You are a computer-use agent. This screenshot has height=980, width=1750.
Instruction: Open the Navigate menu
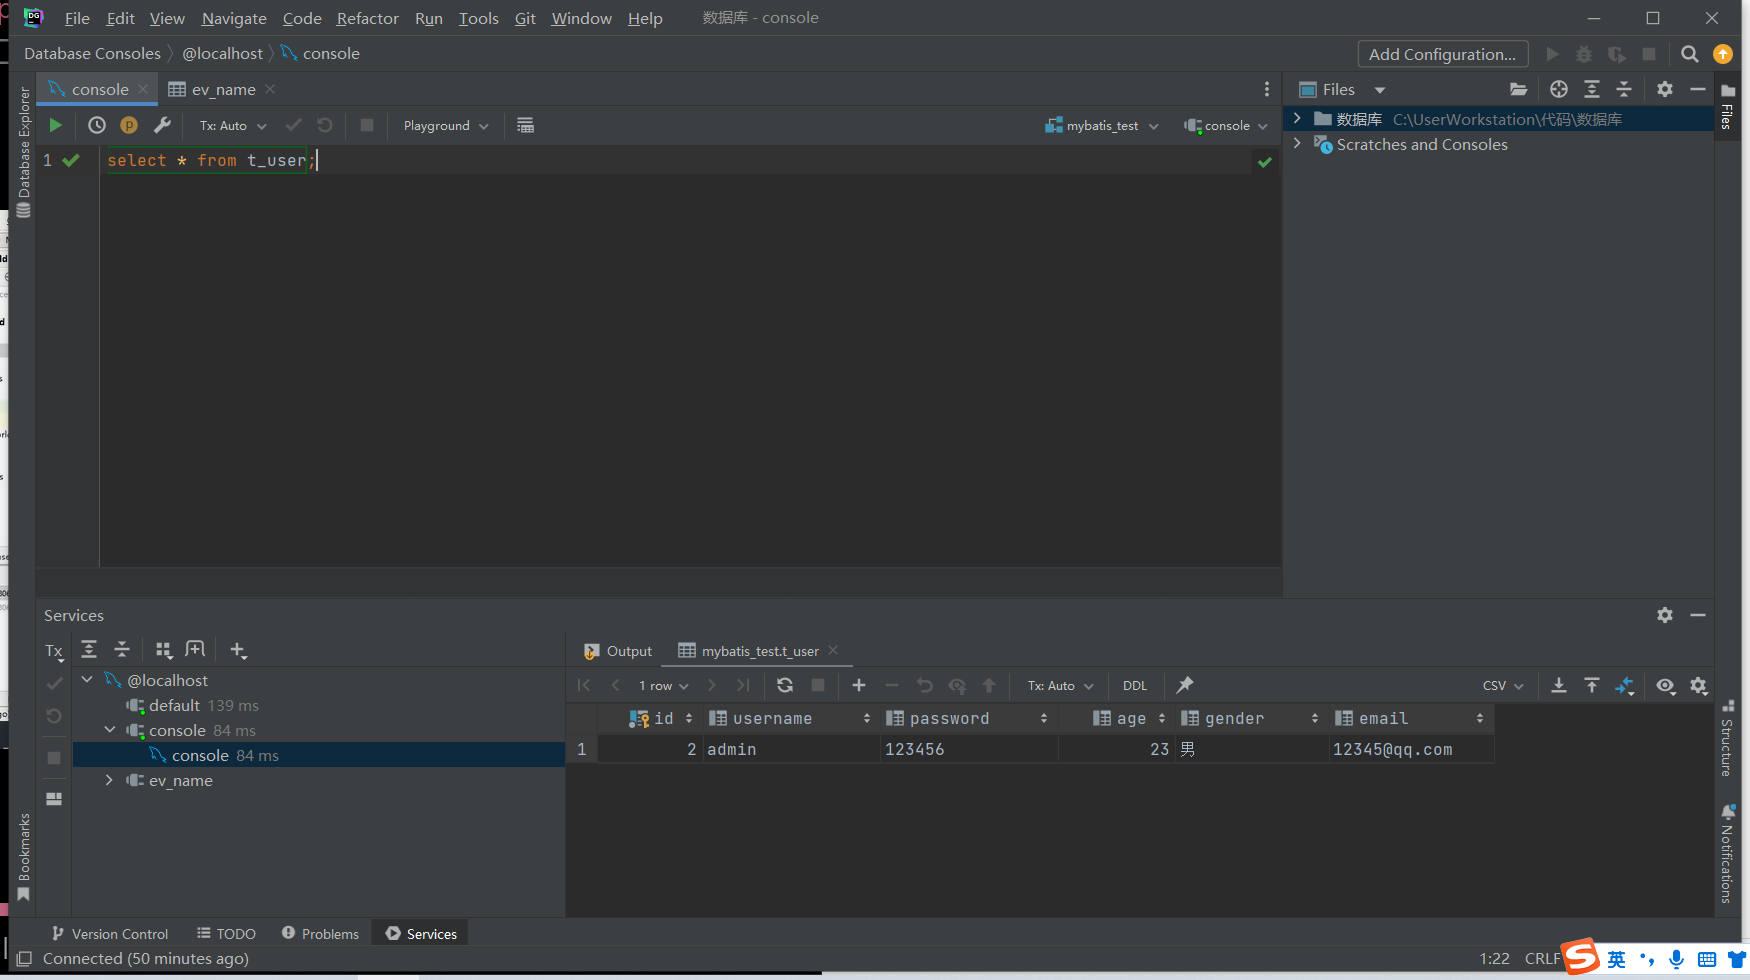(234, 18)
